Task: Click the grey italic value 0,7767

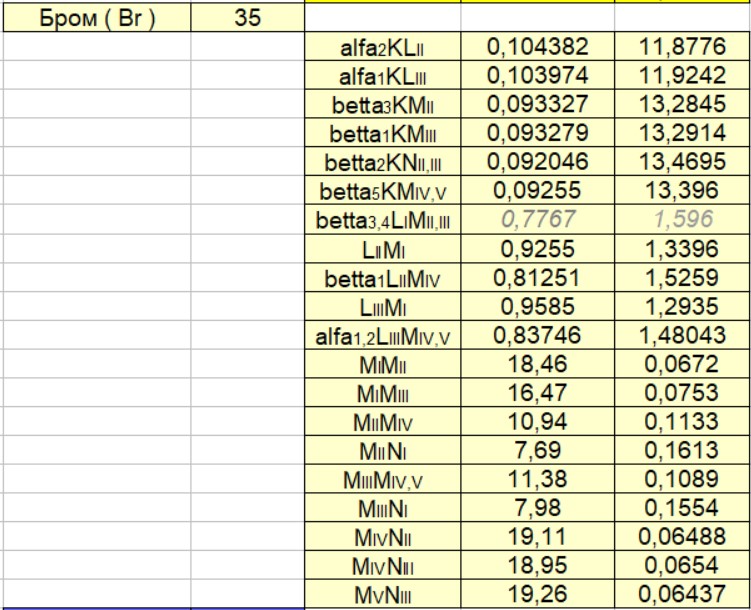Action: point(537,220)
